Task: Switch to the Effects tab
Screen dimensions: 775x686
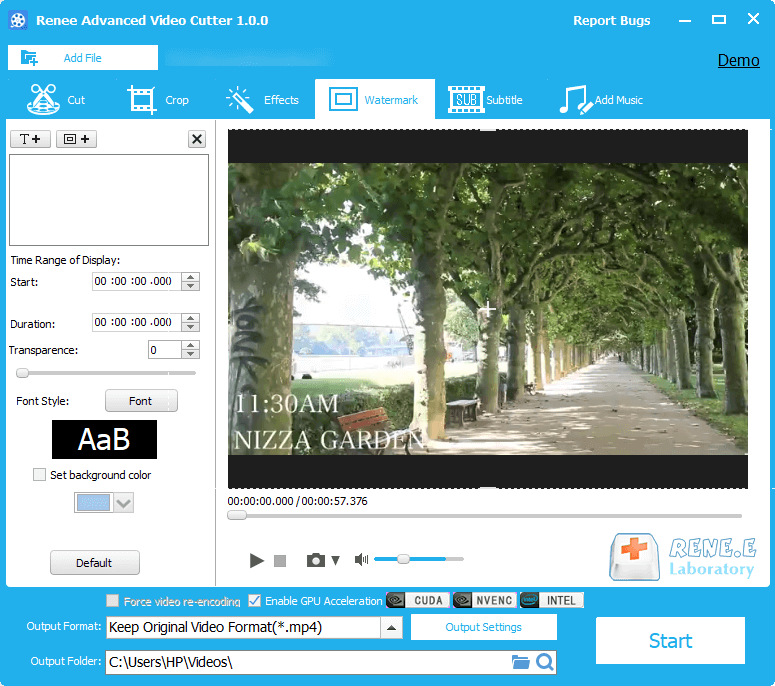Action: click(262, 99)
